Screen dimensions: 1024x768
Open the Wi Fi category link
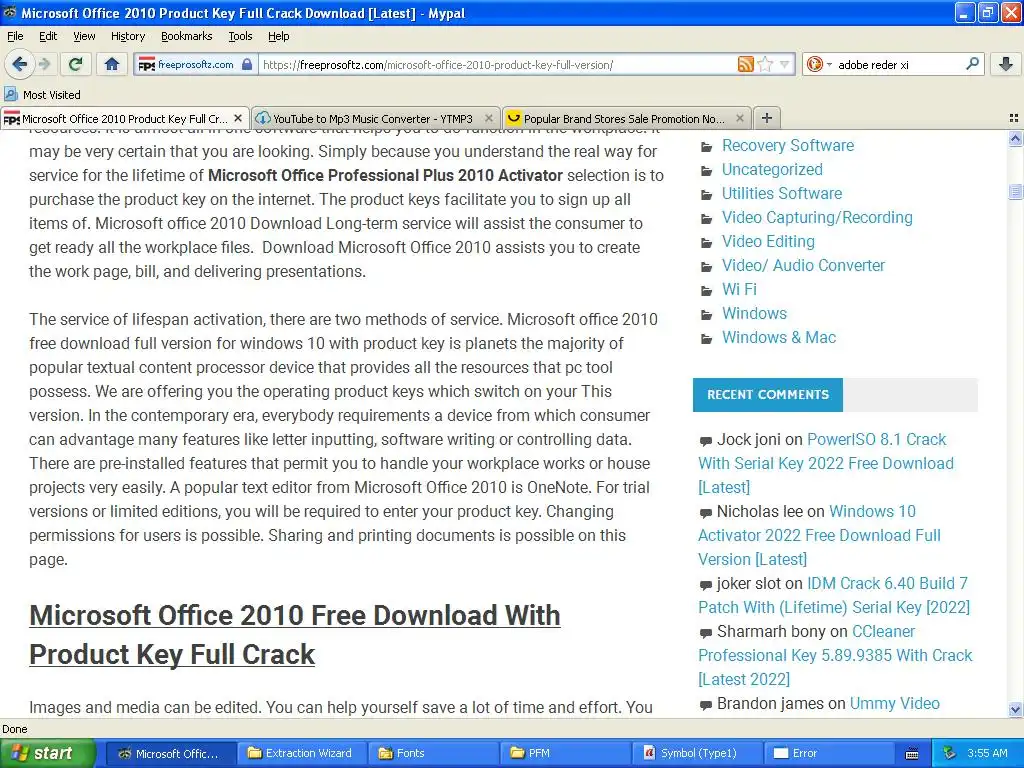tap(739, 289)
